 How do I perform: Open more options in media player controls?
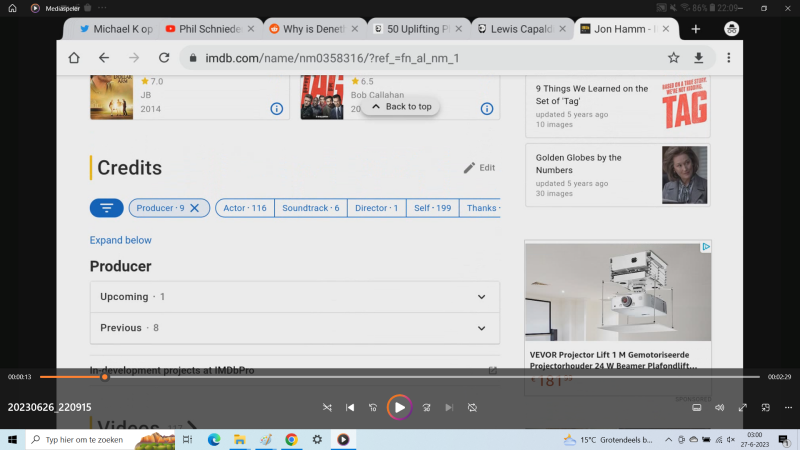tap(788, 408)
